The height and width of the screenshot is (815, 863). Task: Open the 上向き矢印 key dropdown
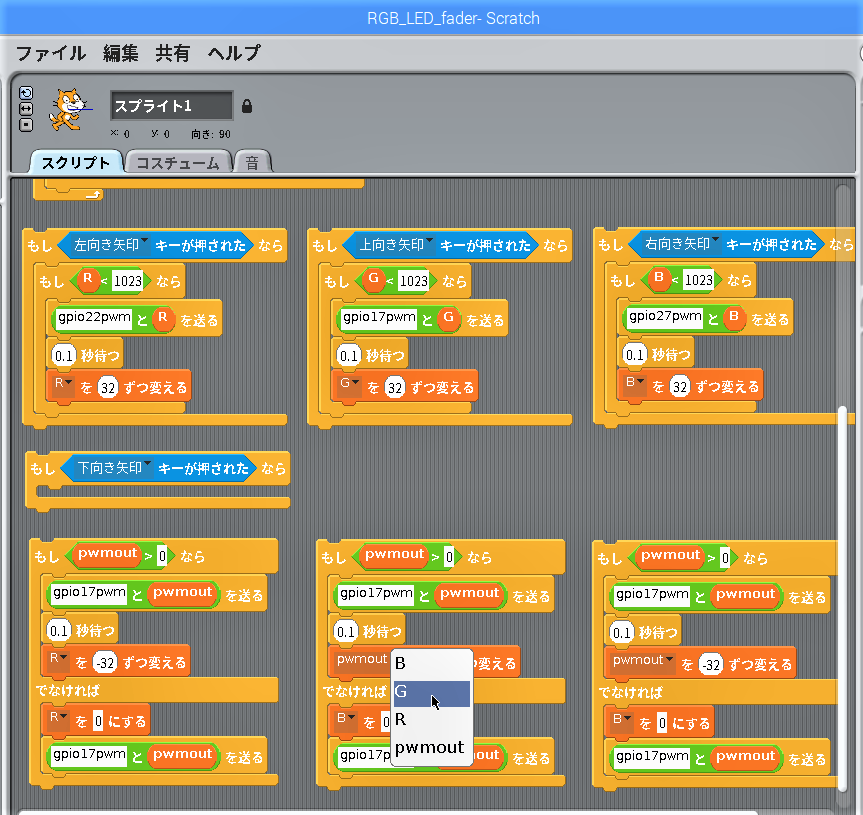click(x=430, y=242)
